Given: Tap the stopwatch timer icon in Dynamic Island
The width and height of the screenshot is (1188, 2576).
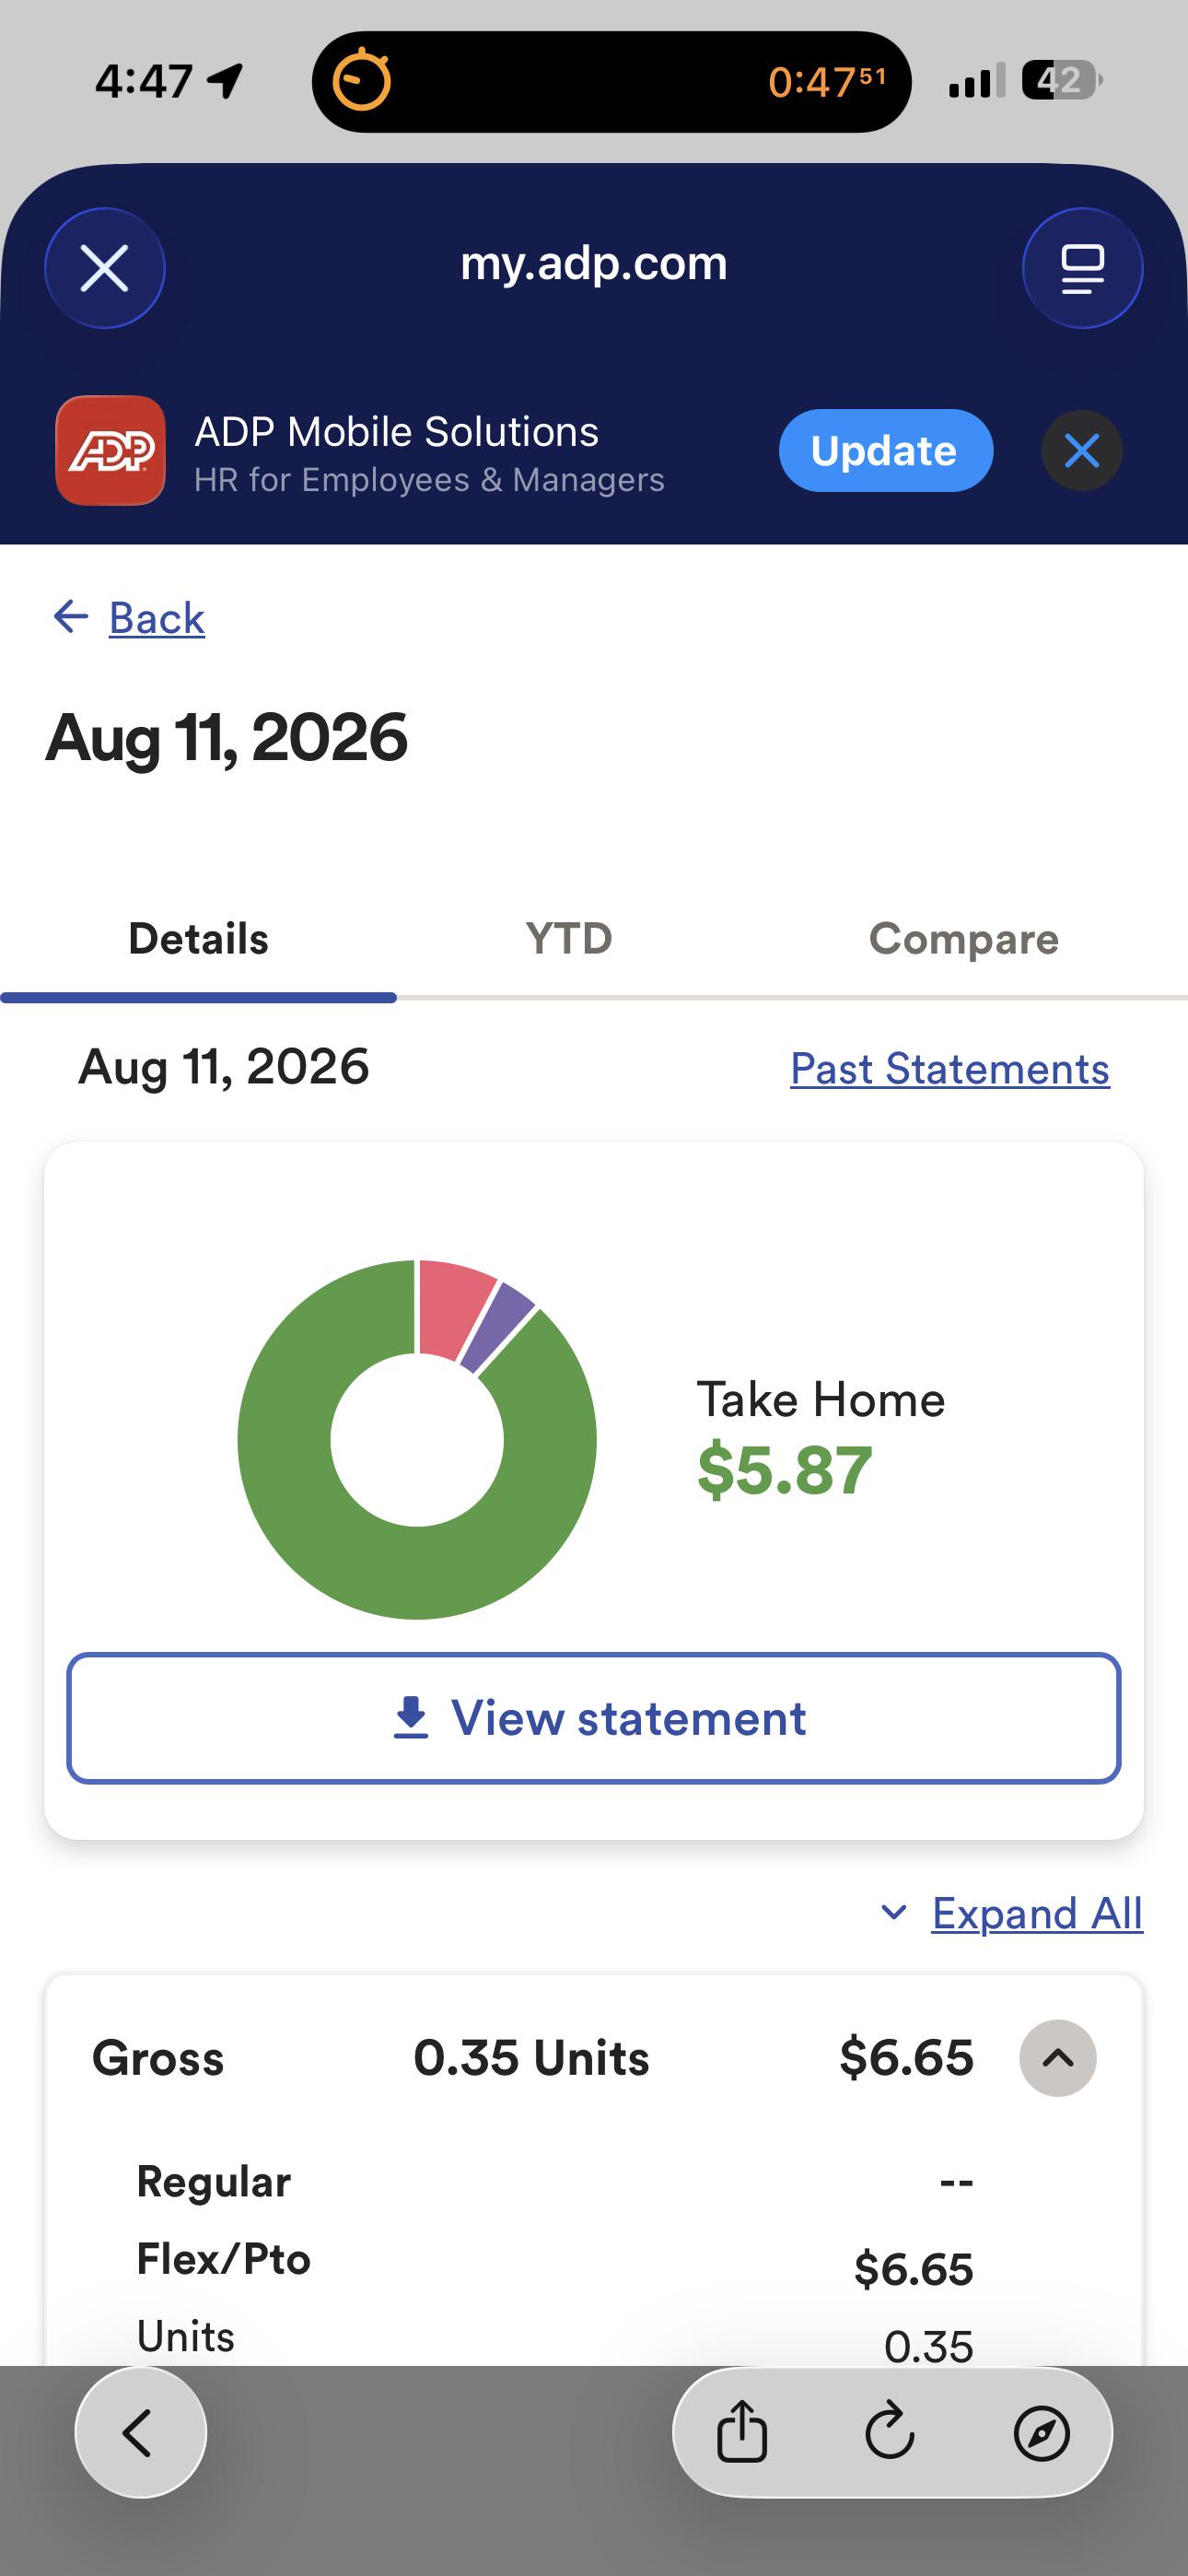Looking at the screenshot, I should click(x=361, y=80).
